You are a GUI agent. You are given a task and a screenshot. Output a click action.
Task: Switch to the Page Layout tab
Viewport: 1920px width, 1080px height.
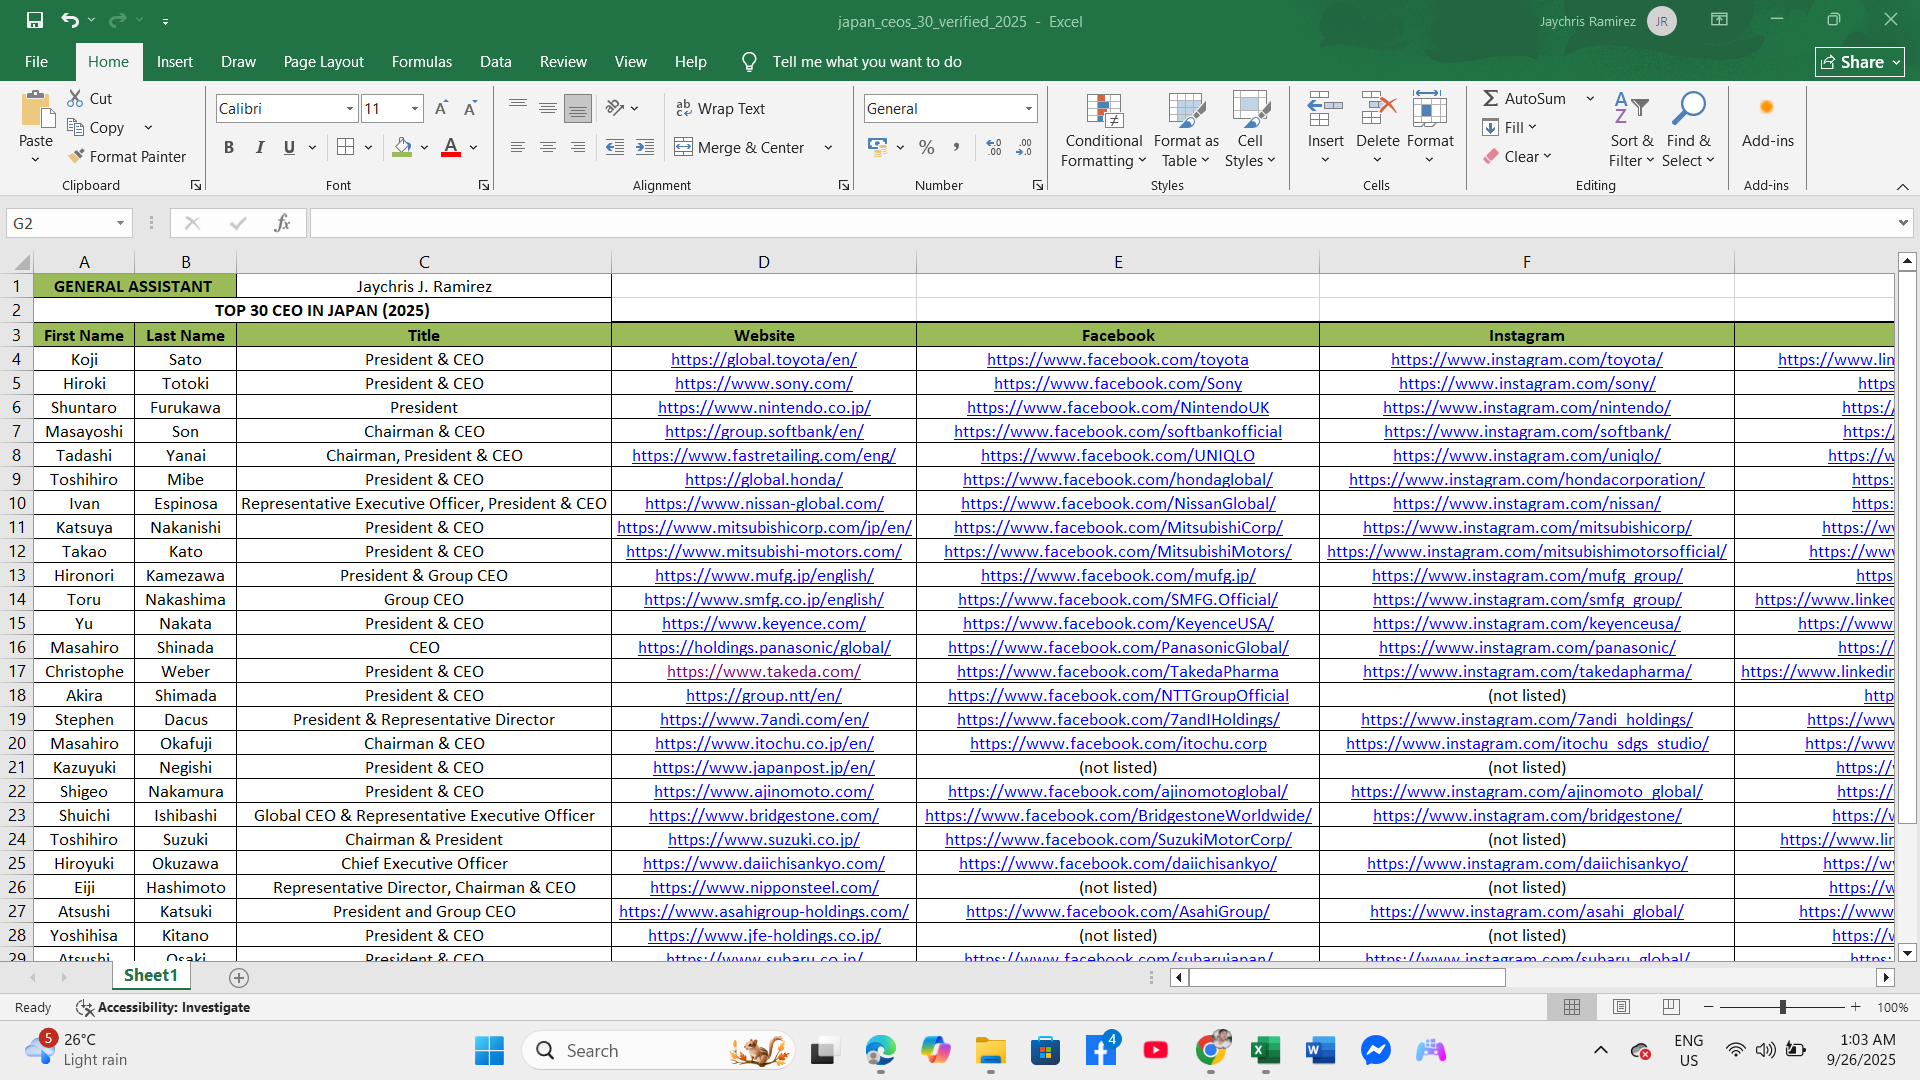click(x=323, y=62)
